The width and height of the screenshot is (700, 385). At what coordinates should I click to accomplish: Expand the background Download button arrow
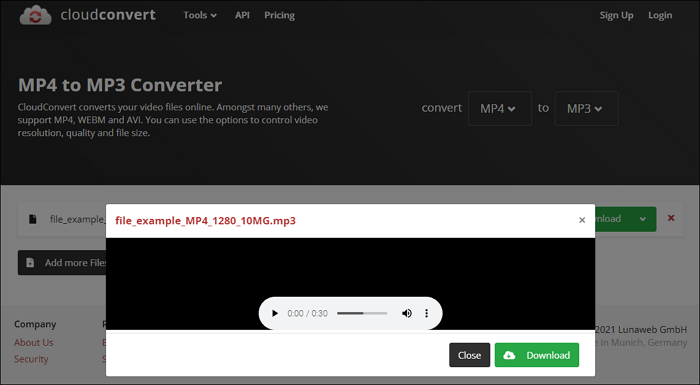tap(642, 219)
